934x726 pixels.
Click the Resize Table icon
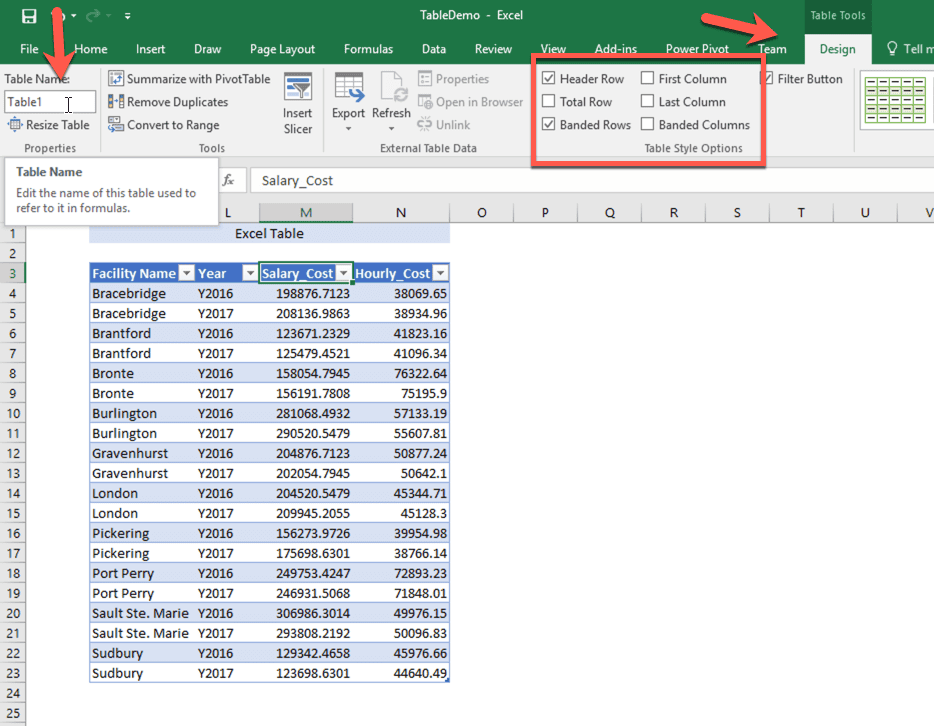(x=13, y=124)
